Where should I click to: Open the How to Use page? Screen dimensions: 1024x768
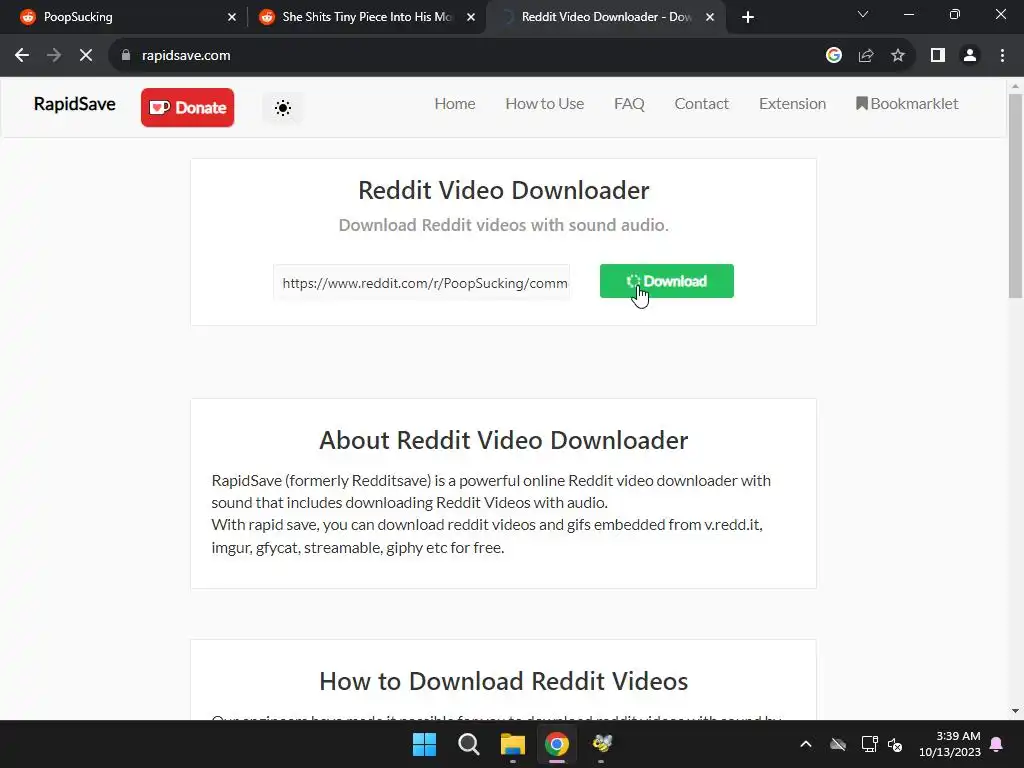coord(545,104)
